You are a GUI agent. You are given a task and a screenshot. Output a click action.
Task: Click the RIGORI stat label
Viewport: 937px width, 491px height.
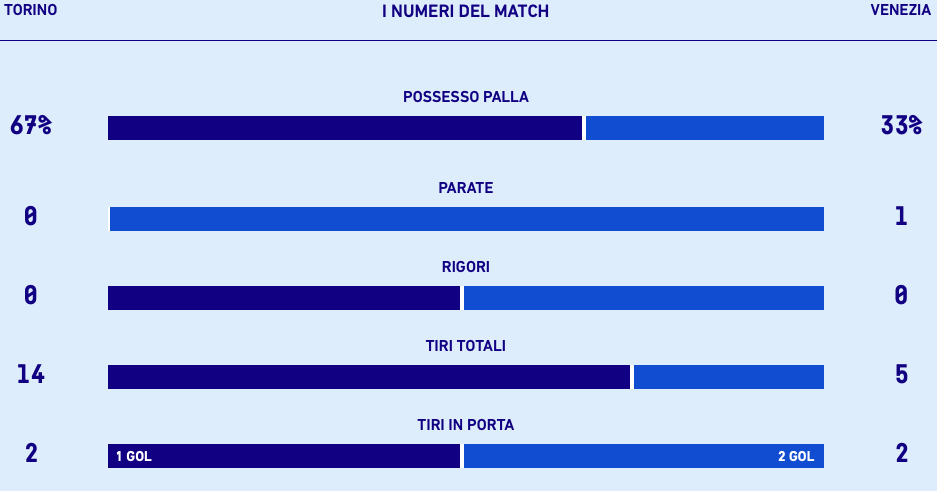click(466, 267)
